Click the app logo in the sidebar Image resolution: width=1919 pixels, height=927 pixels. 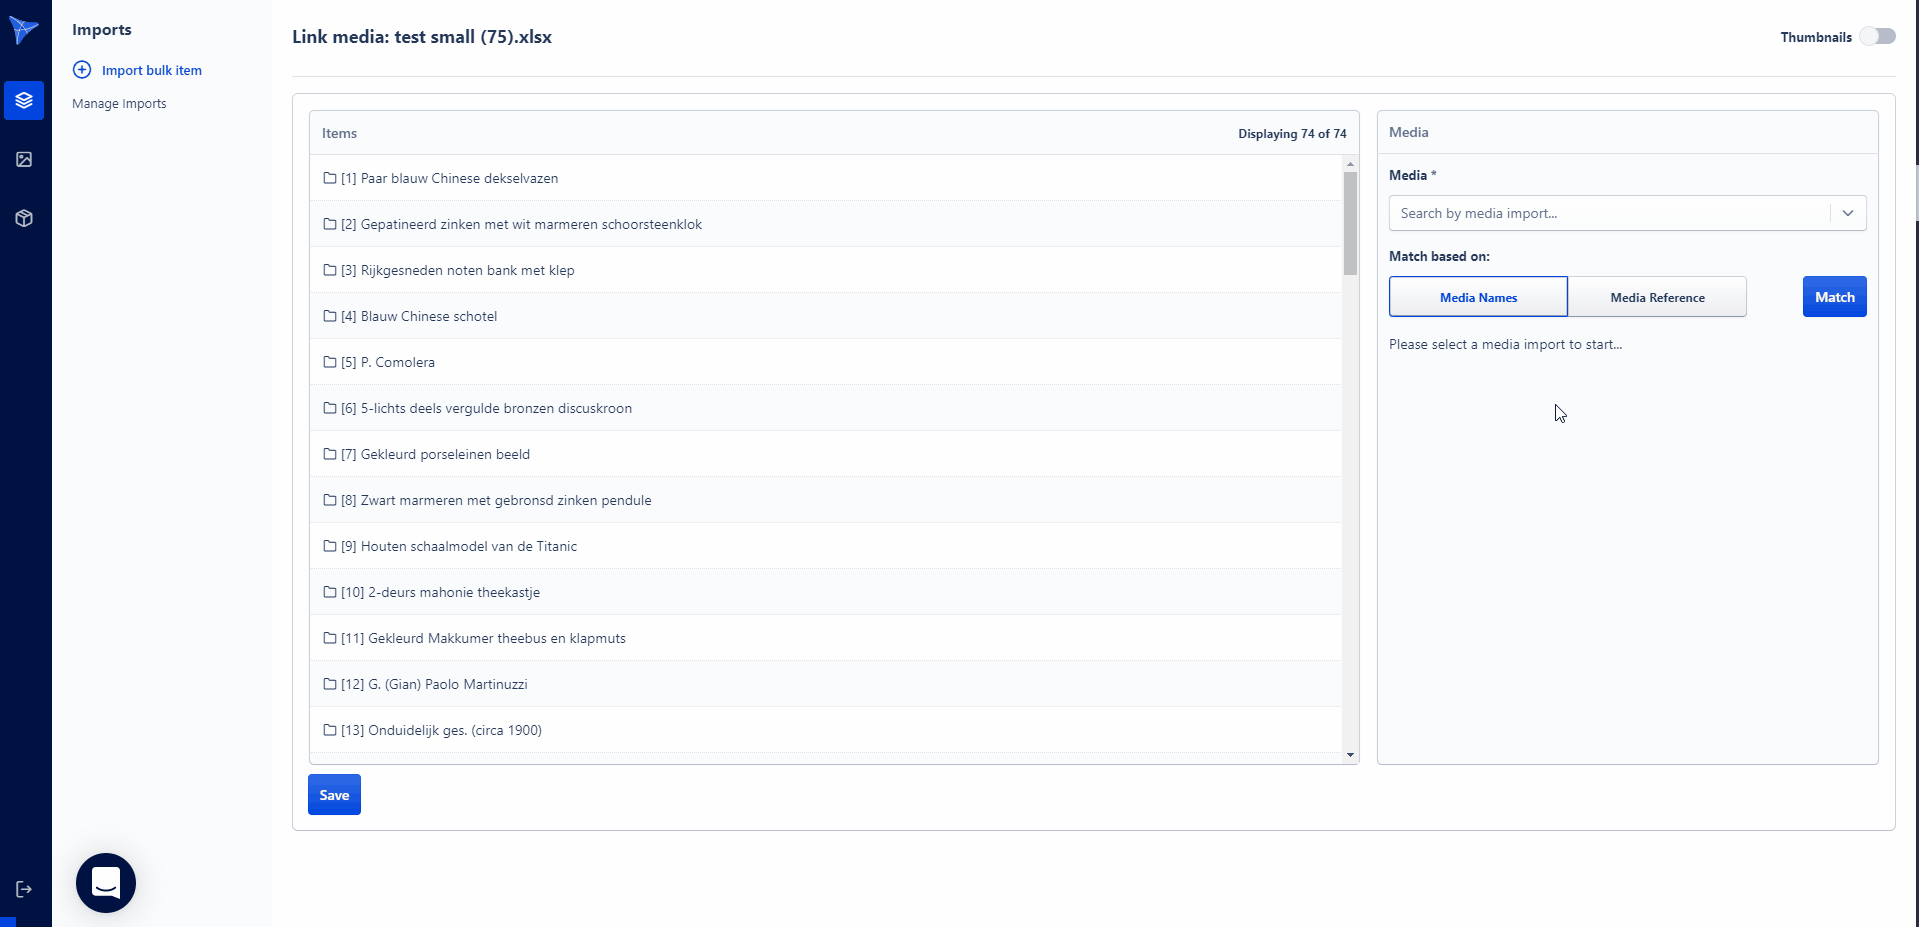[24, 30]
